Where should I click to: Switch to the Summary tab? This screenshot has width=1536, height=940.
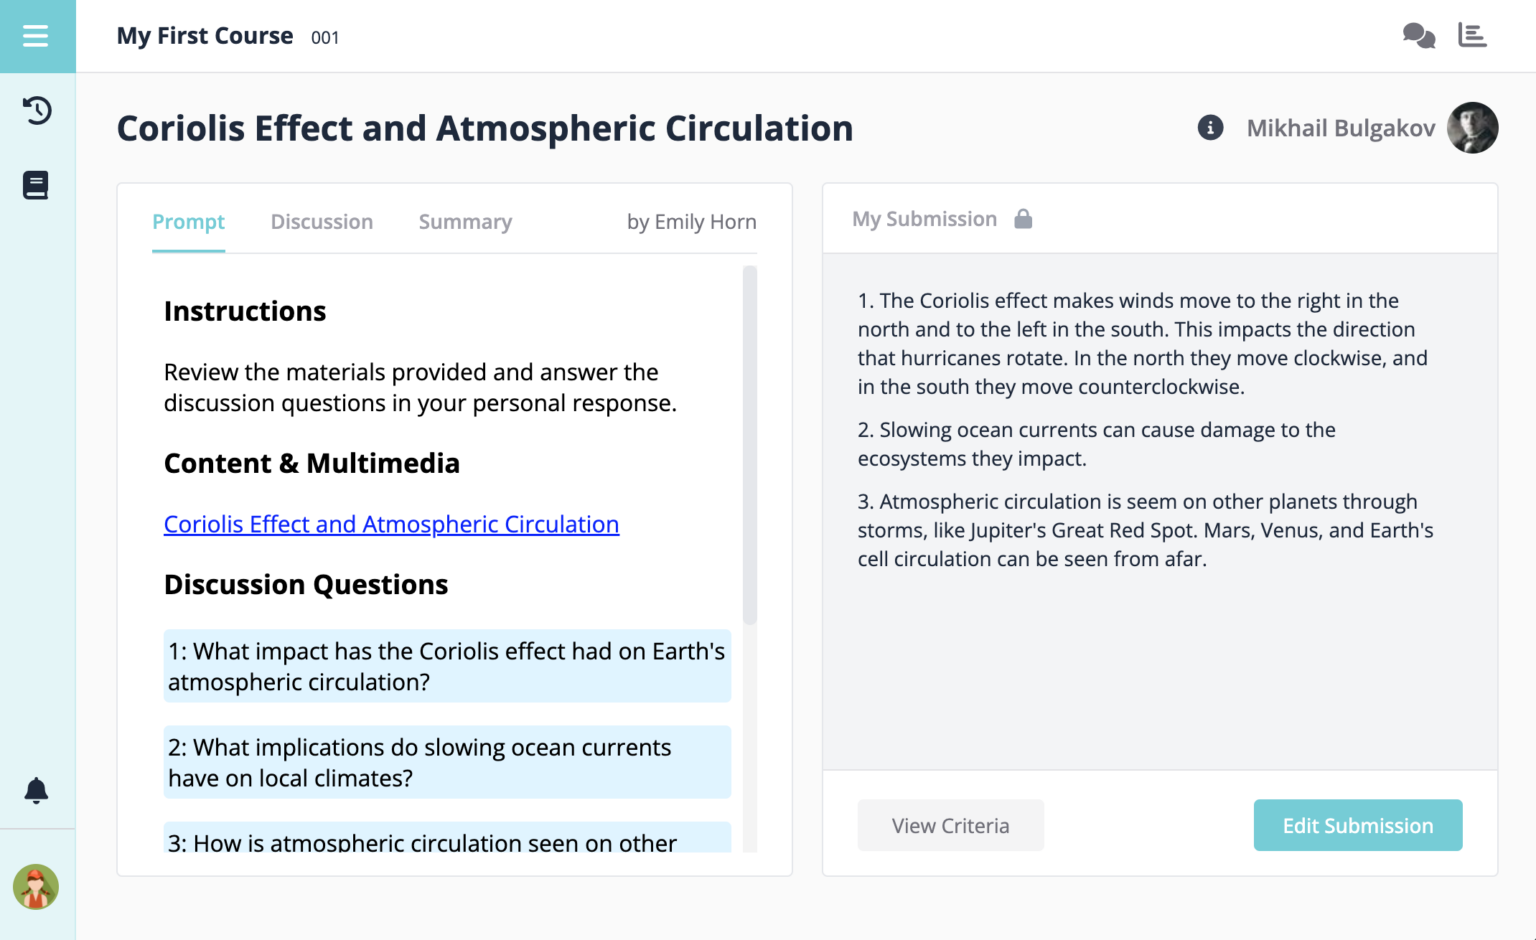pos(465,221)
